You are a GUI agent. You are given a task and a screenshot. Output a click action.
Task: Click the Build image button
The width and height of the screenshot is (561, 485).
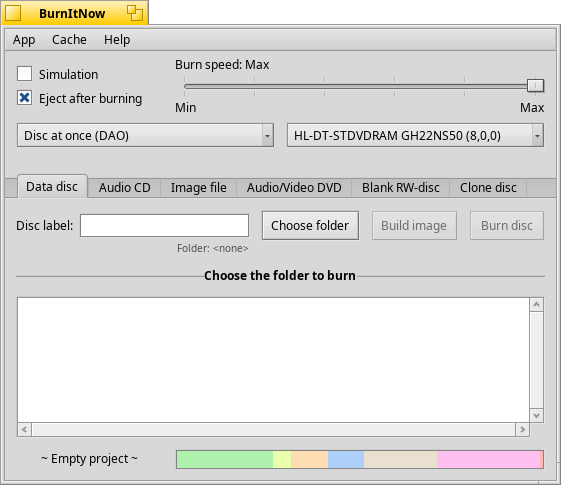click(x=414, y=225)
